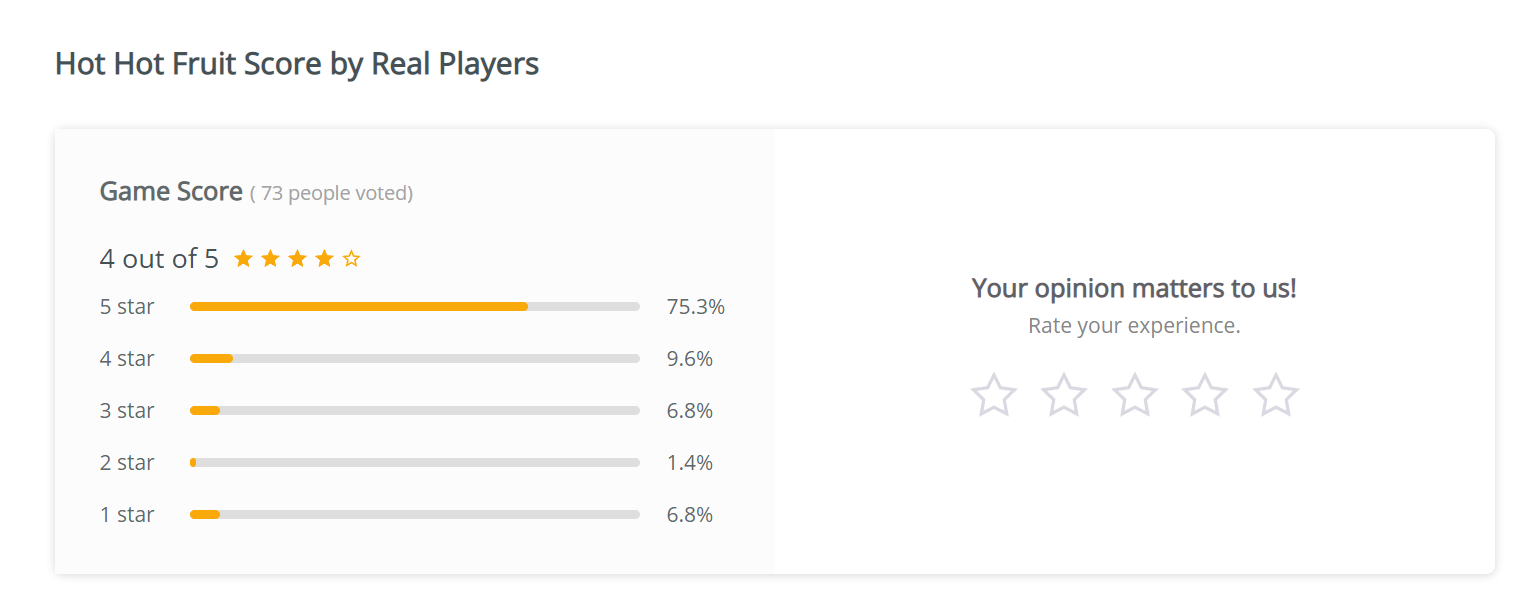Give the game five stars
The image size is (1539, 613).
[x=1276, y=395]
